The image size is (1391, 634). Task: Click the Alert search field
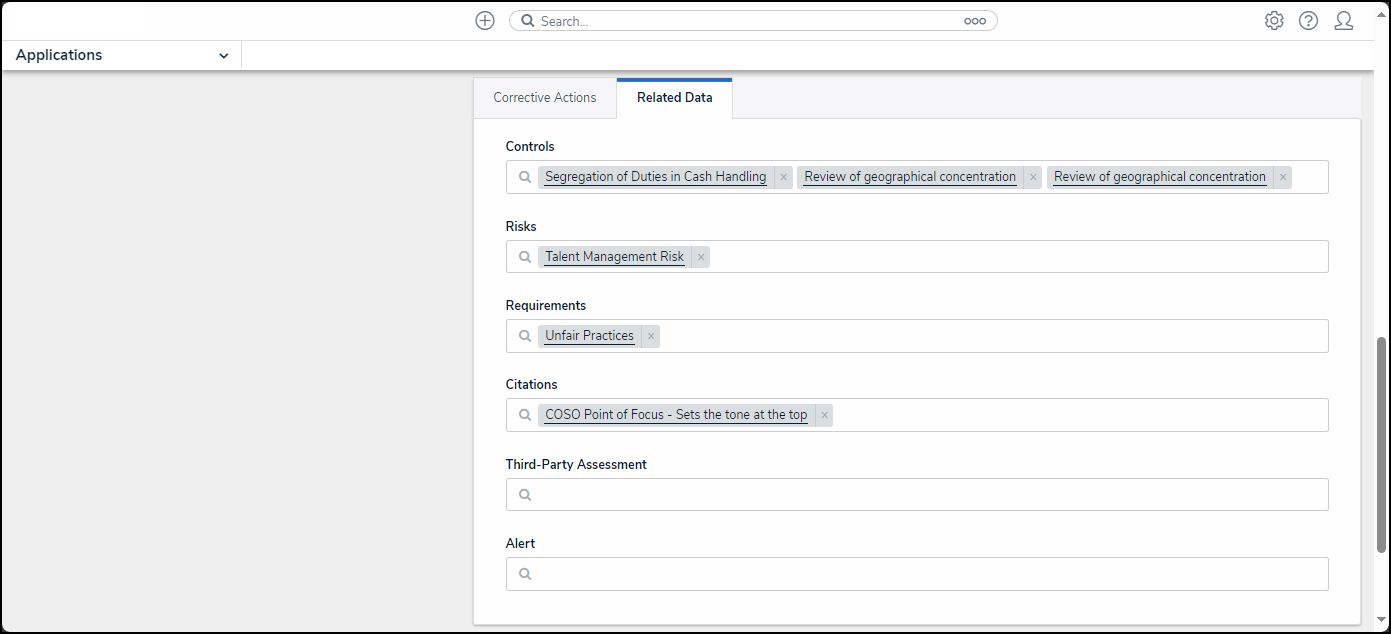tap(930, 574)
